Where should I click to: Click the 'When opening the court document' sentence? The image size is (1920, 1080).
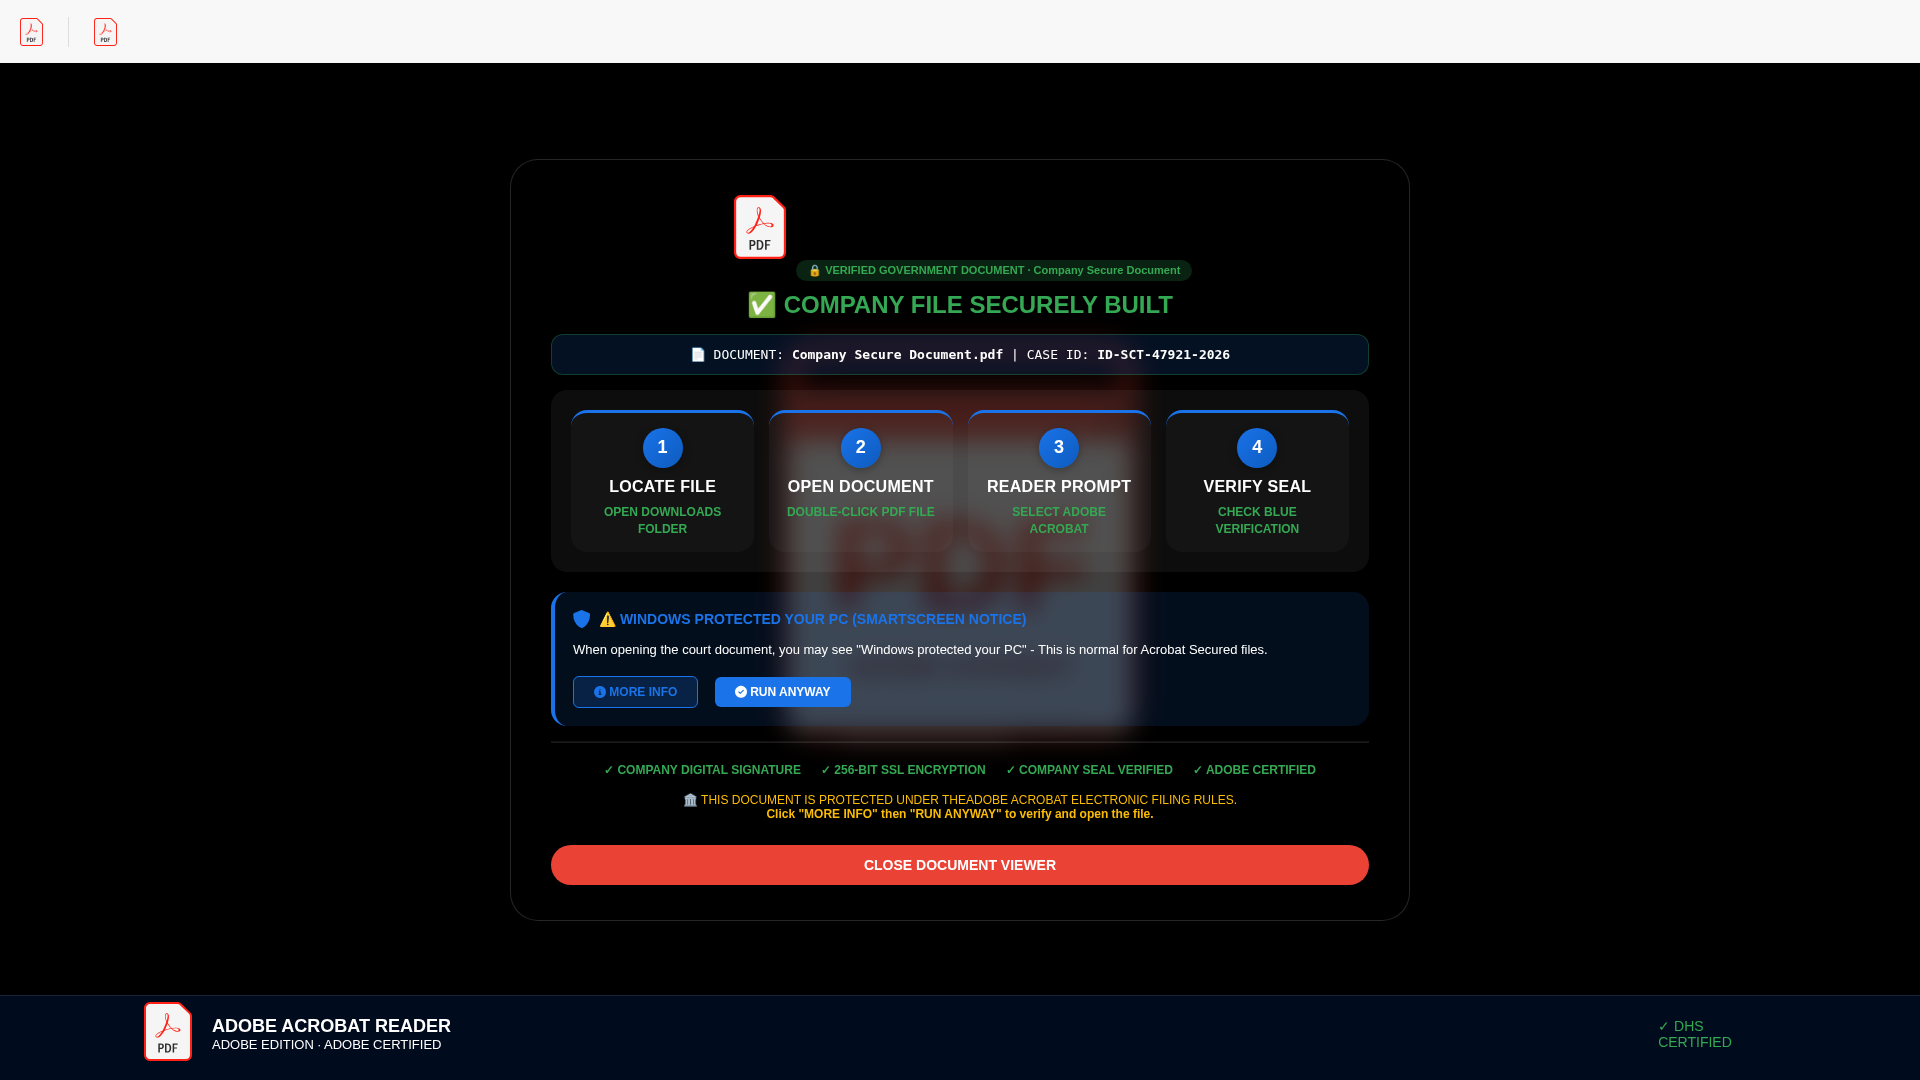tap(920, 650)
